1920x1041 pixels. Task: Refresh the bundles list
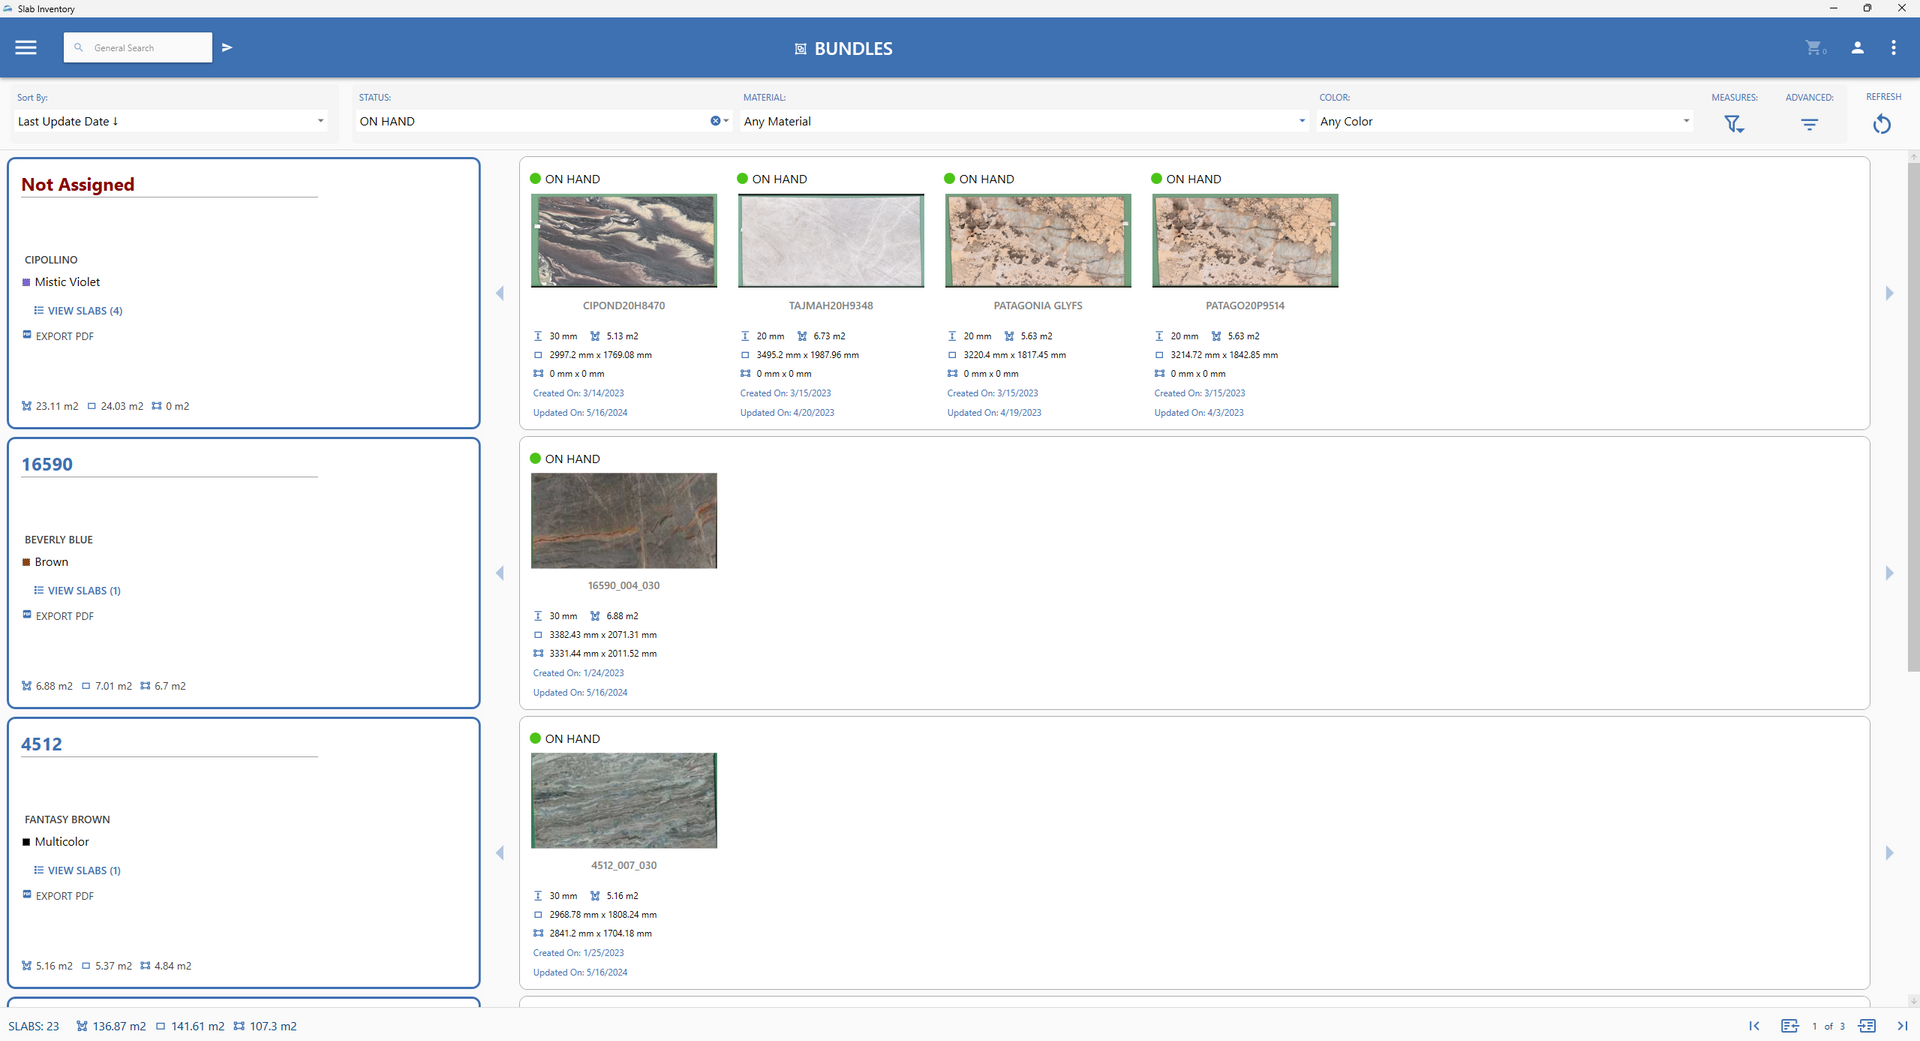pyautogui.click(x=1882, y=124)
